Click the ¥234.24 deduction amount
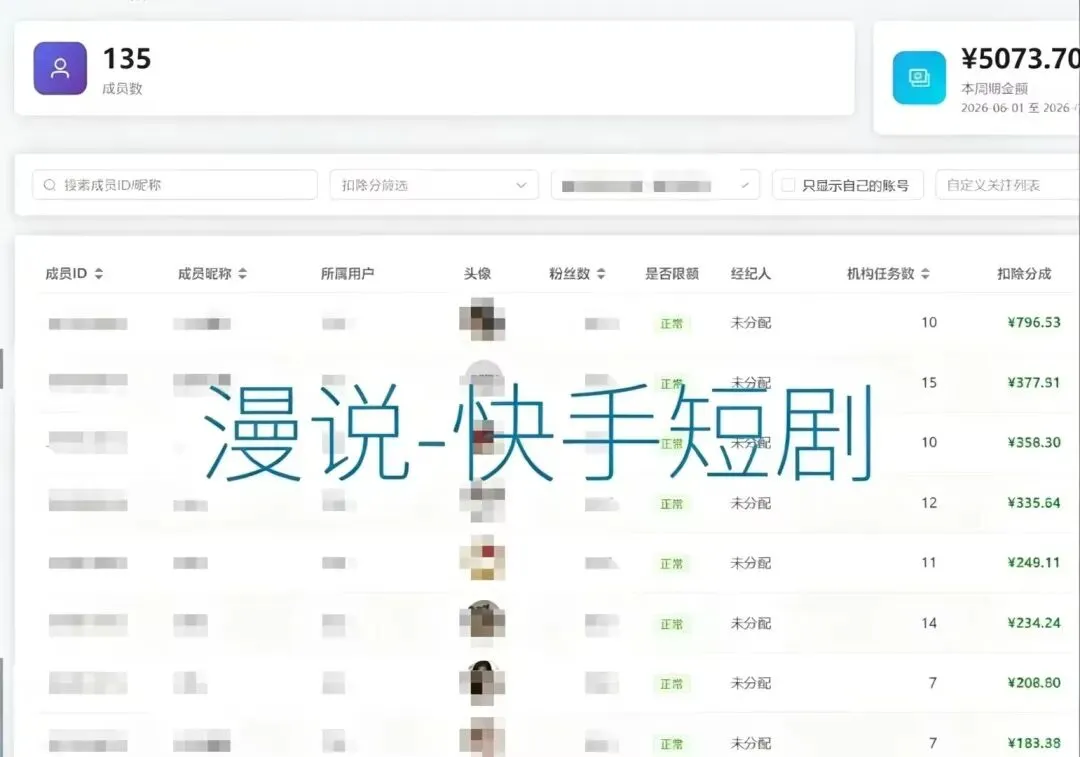The width and height of the screenshot is (1080, 757). click(1034, 623)
